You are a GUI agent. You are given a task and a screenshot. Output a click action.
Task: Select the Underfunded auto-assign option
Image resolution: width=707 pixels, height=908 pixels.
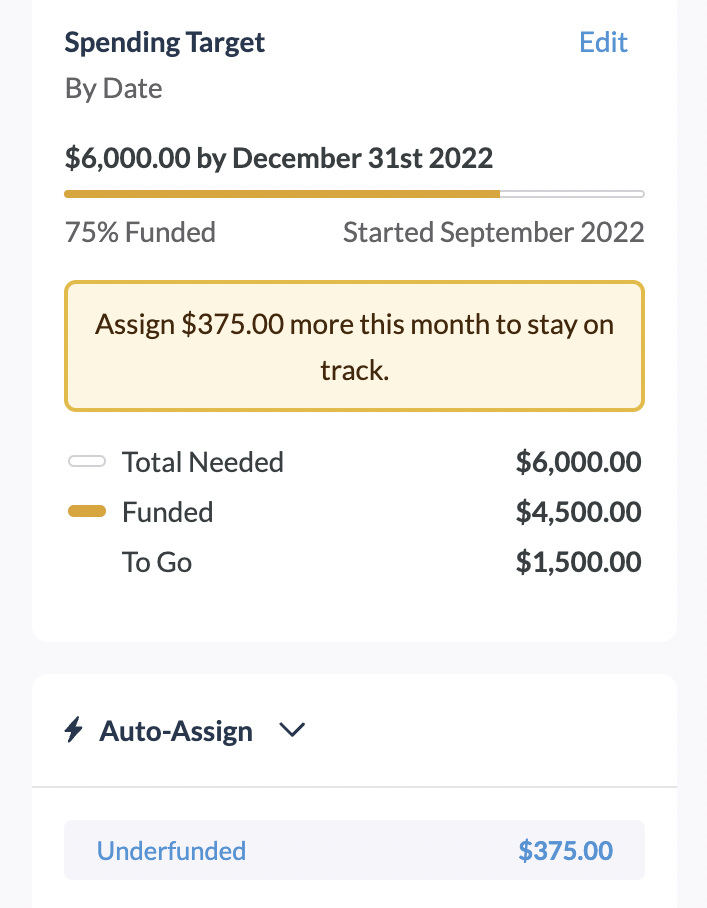171,851
